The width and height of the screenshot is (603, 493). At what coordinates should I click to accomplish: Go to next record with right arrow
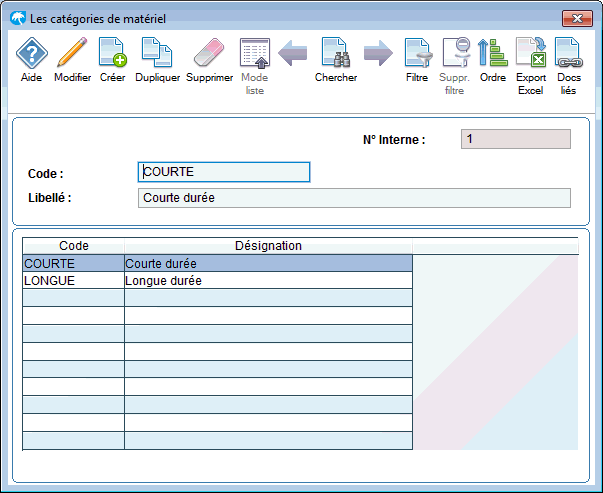[378, 53]
